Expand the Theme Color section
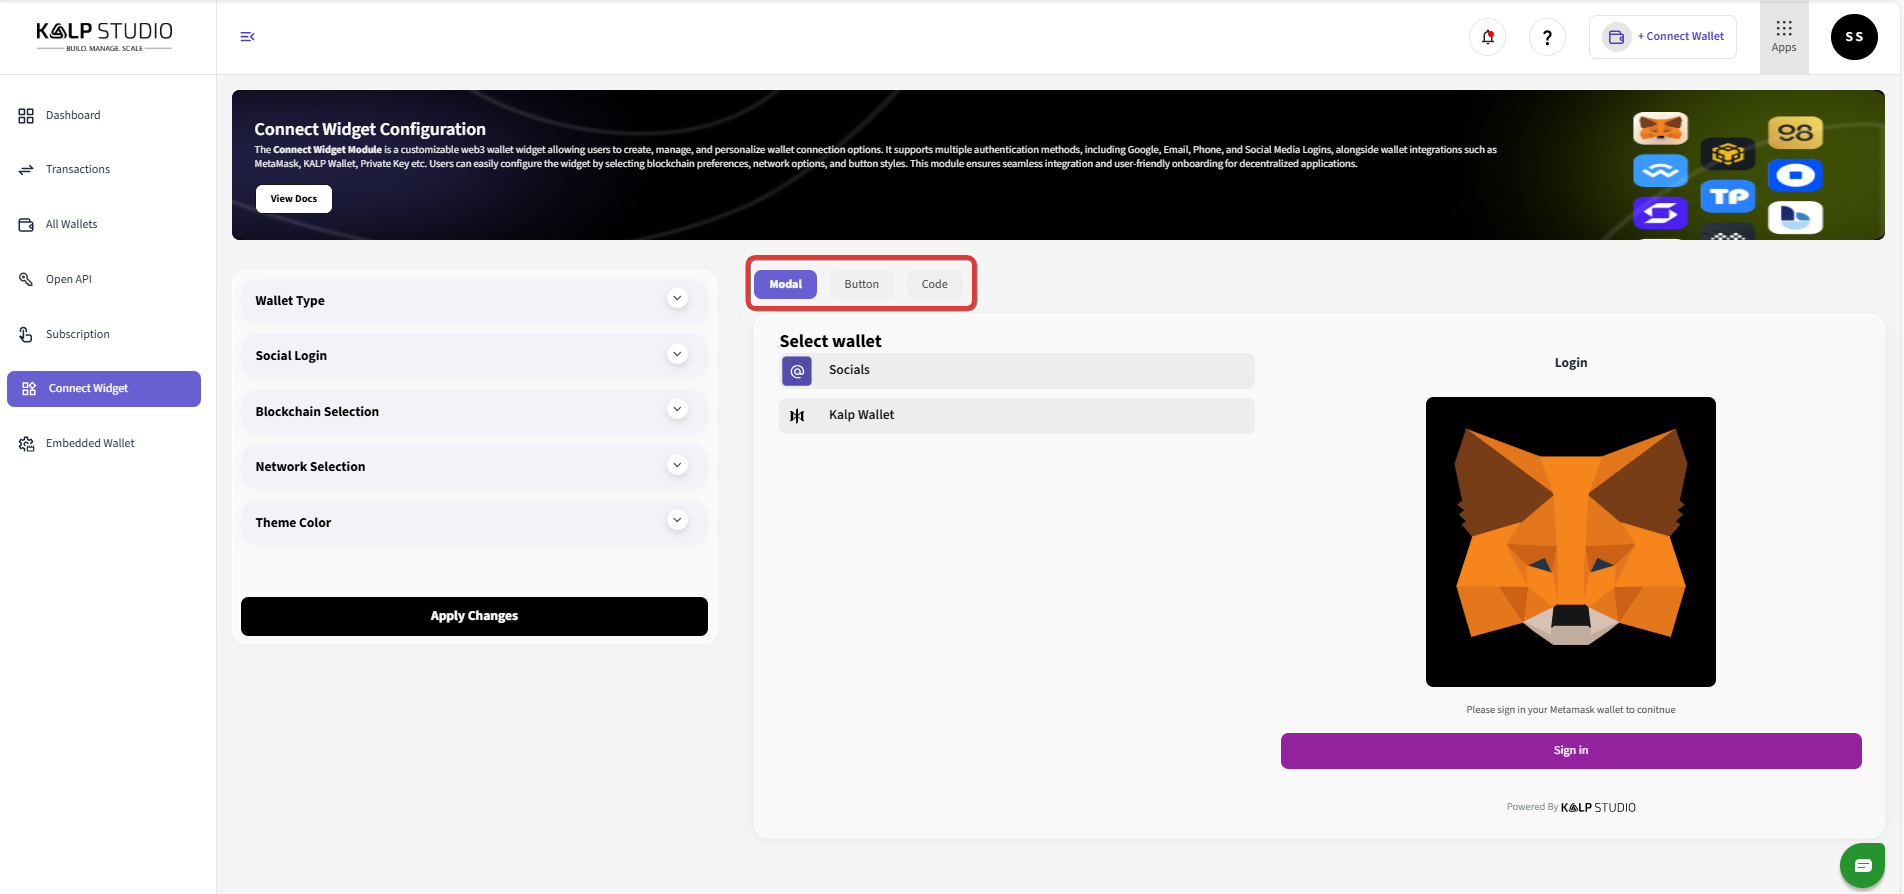 [677, 521]
